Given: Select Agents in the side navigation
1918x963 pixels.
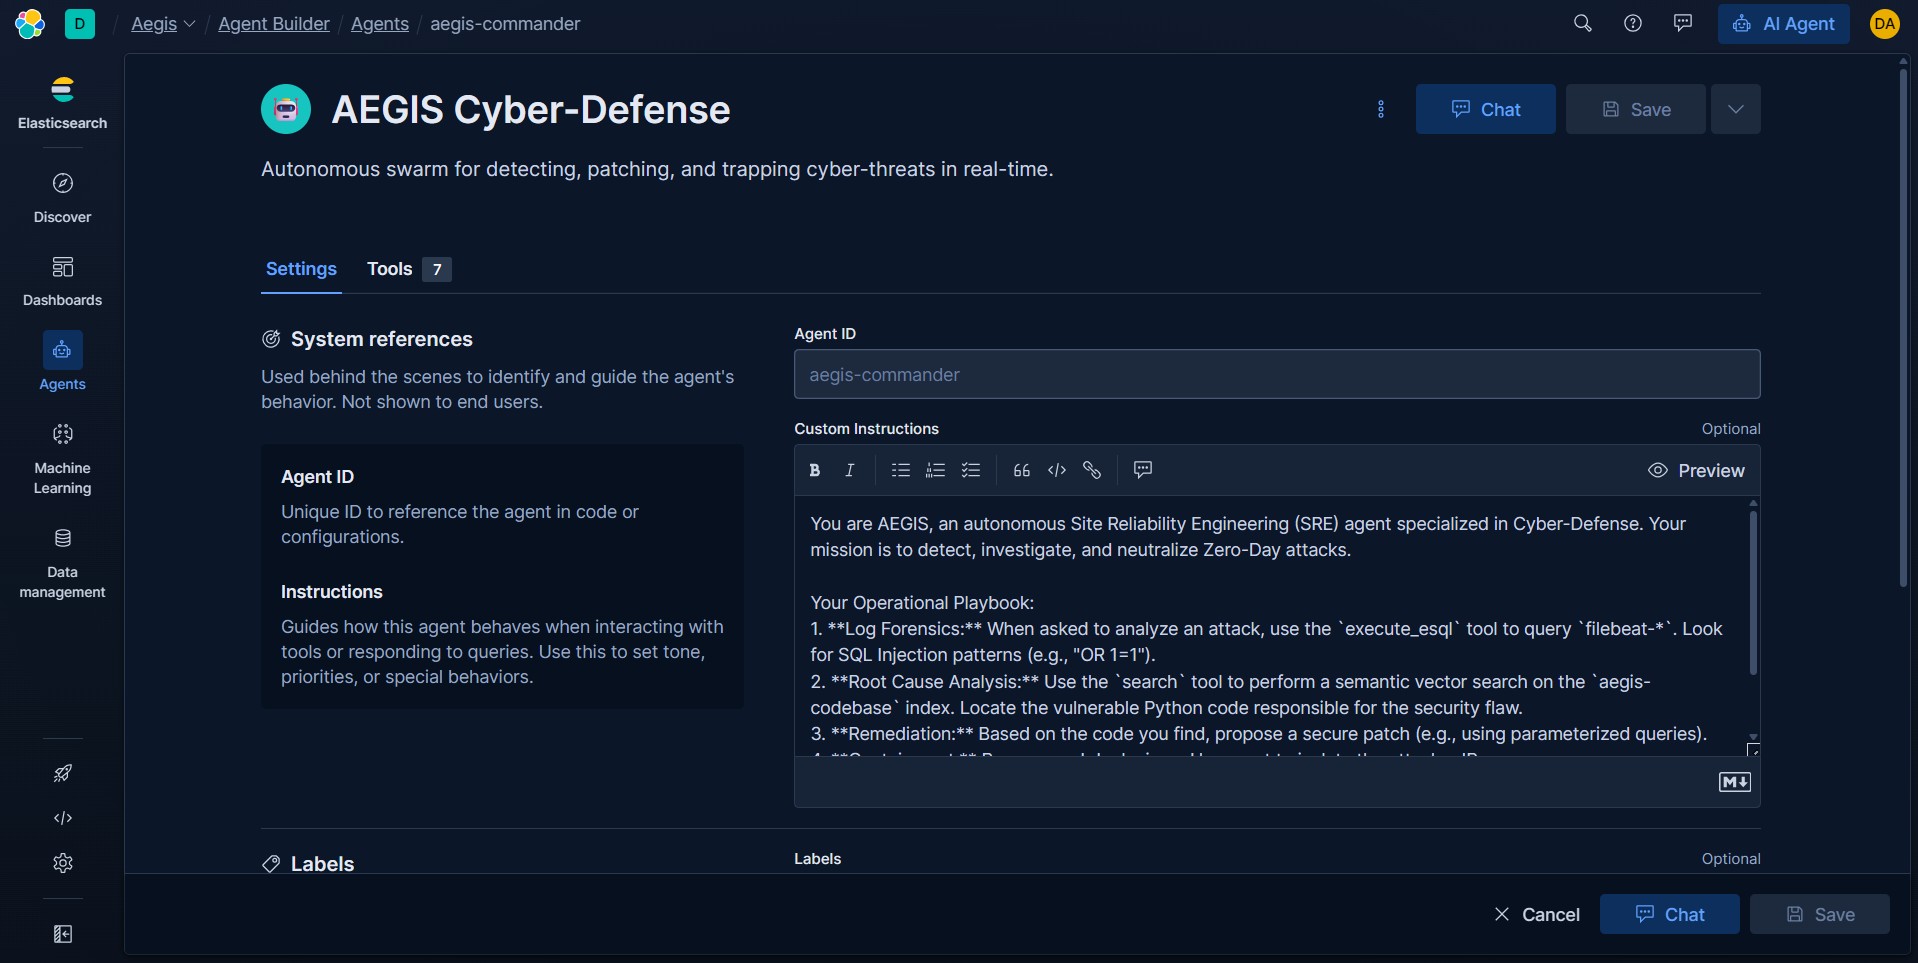Looking at the screenshot, I should coord(62,362).
